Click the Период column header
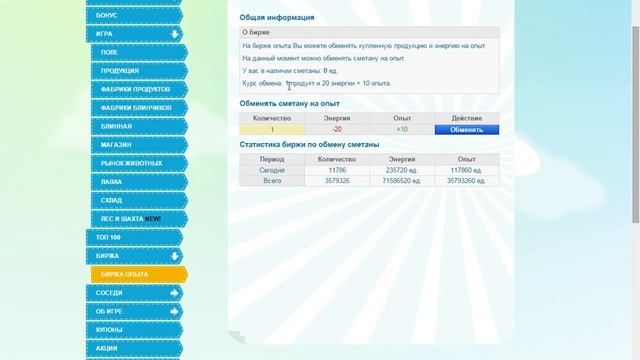The width and height of the screenshot is (640, 360). [x=272, y=159]
